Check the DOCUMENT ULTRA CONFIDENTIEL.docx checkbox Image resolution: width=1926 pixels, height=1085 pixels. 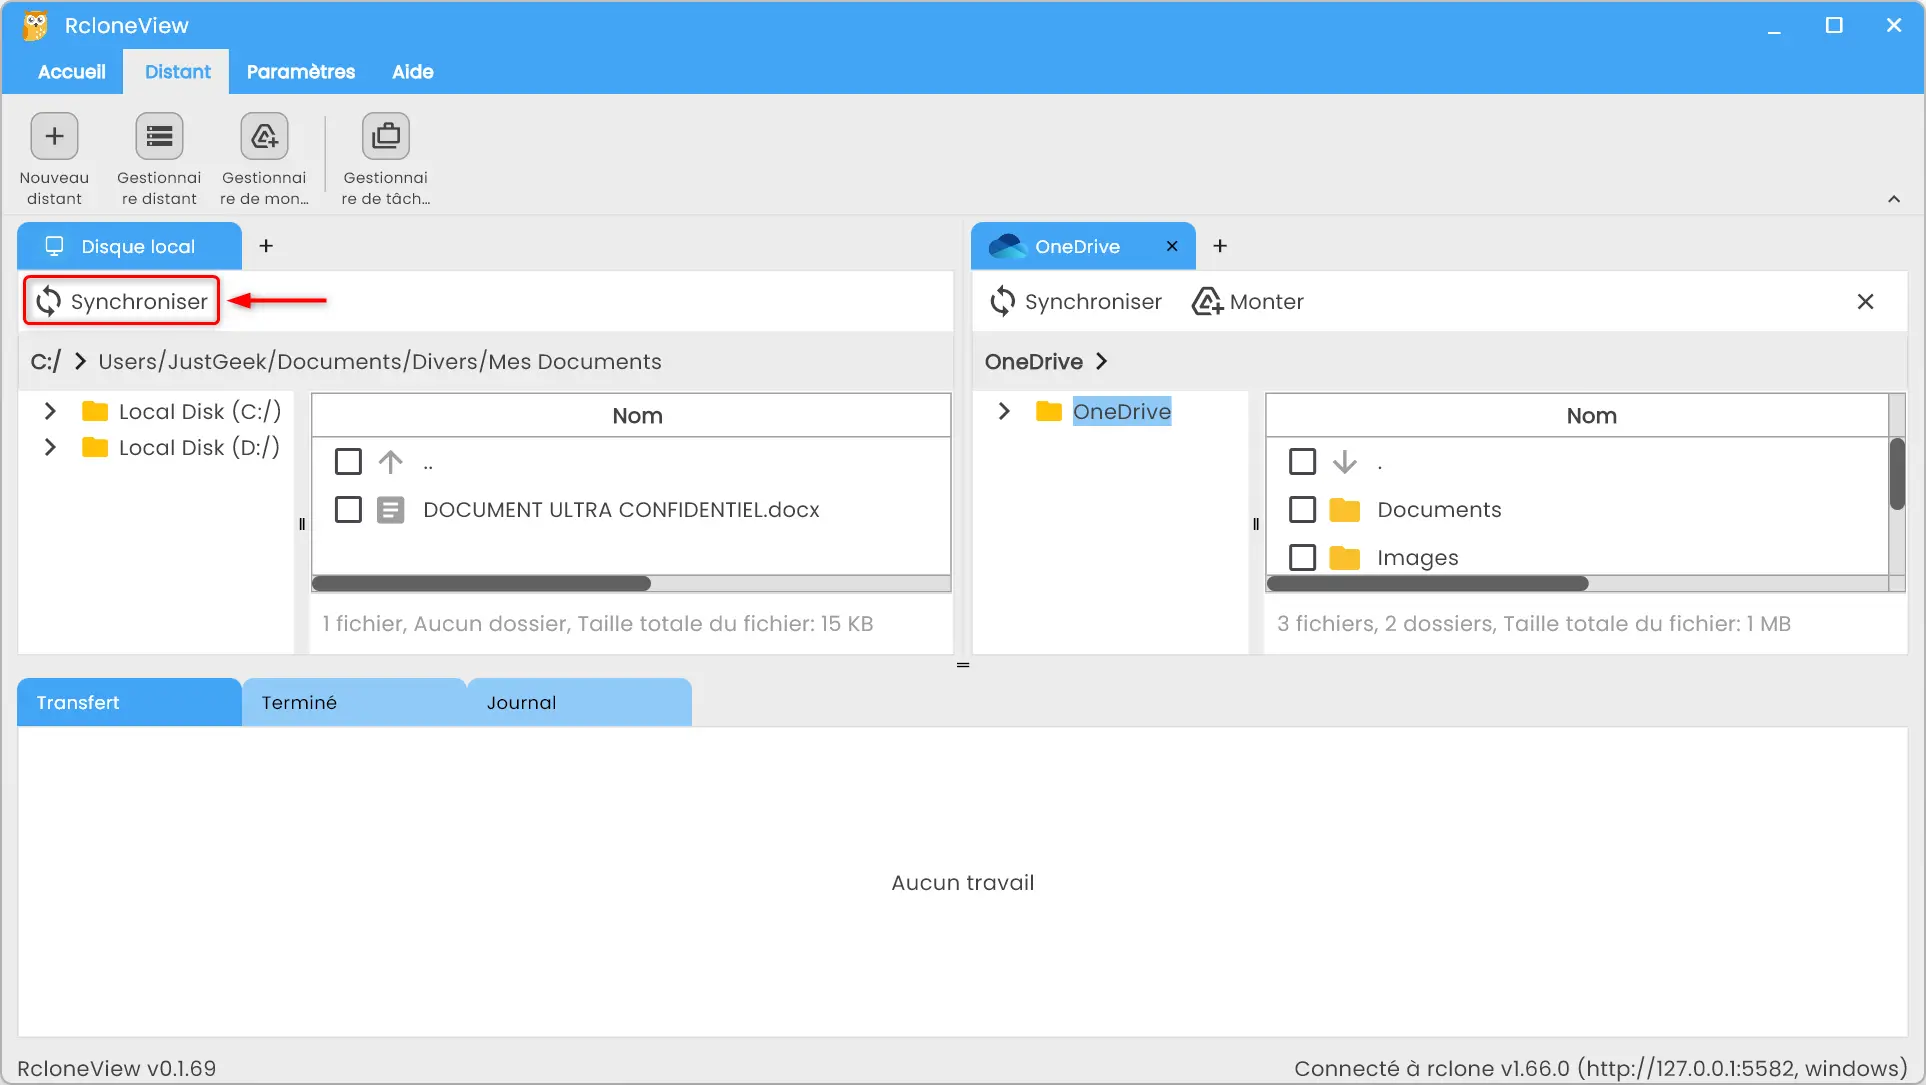click(348, 510)
